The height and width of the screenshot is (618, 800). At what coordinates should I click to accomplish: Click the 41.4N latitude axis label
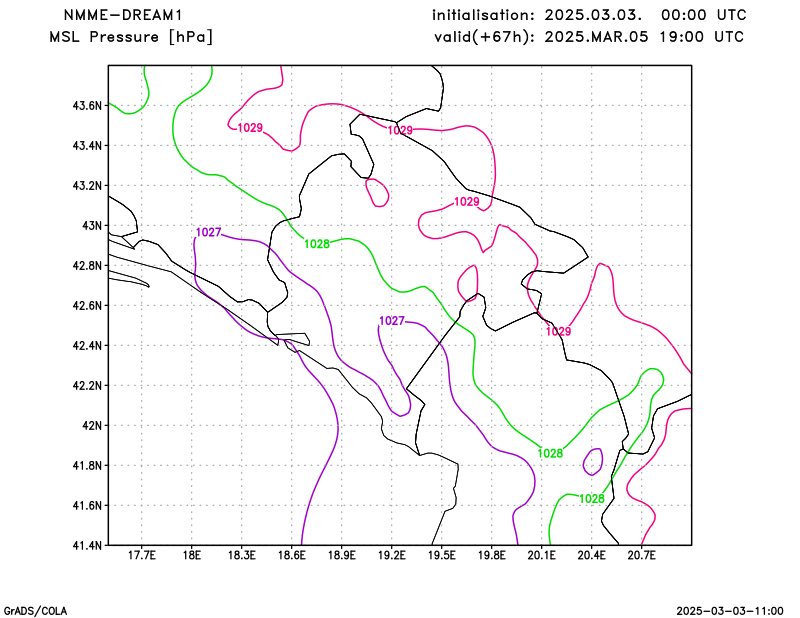pos(87,545)
